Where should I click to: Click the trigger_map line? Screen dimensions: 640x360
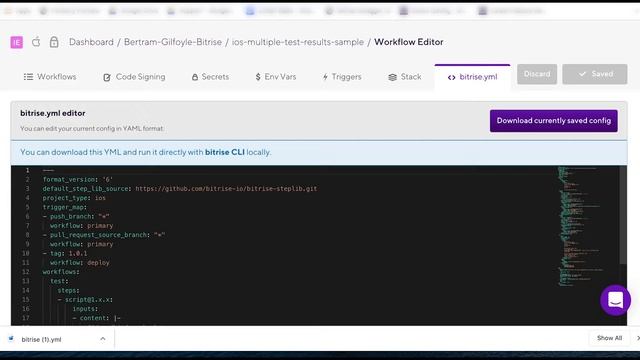point(64,207)
